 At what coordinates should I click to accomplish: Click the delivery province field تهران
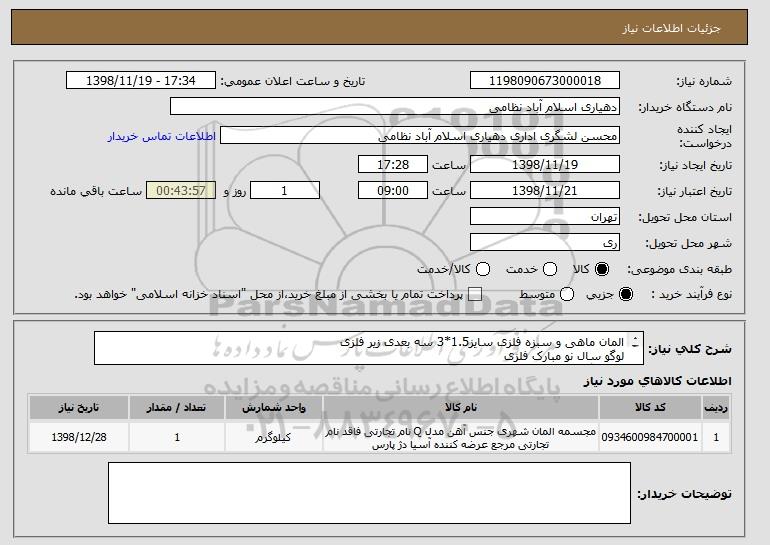[545, 217]
